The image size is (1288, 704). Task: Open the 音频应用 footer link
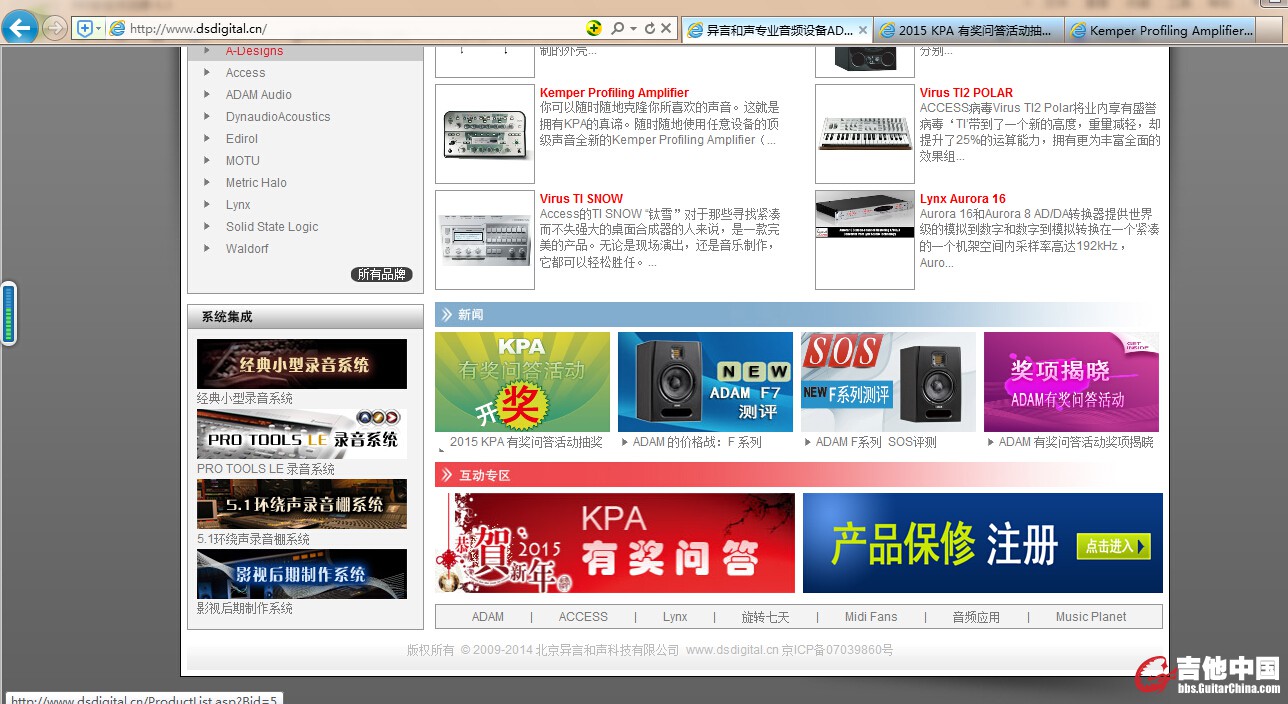pyautogui.click(x=976, y=617)
